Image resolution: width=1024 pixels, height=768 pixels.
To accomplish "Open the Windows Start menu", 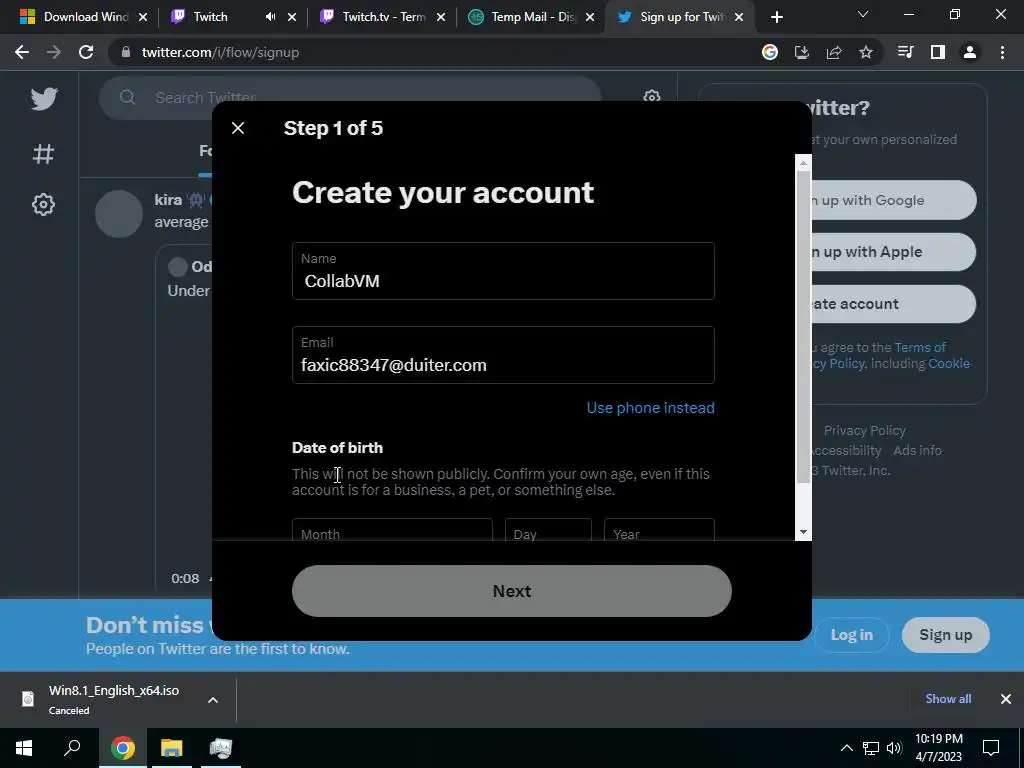I will pos(24,748).
